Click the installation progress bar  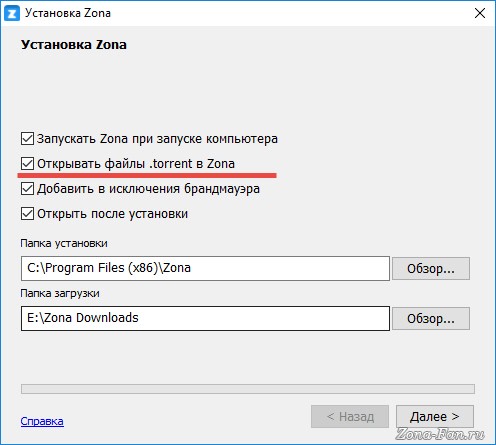(x=248, y=389)
